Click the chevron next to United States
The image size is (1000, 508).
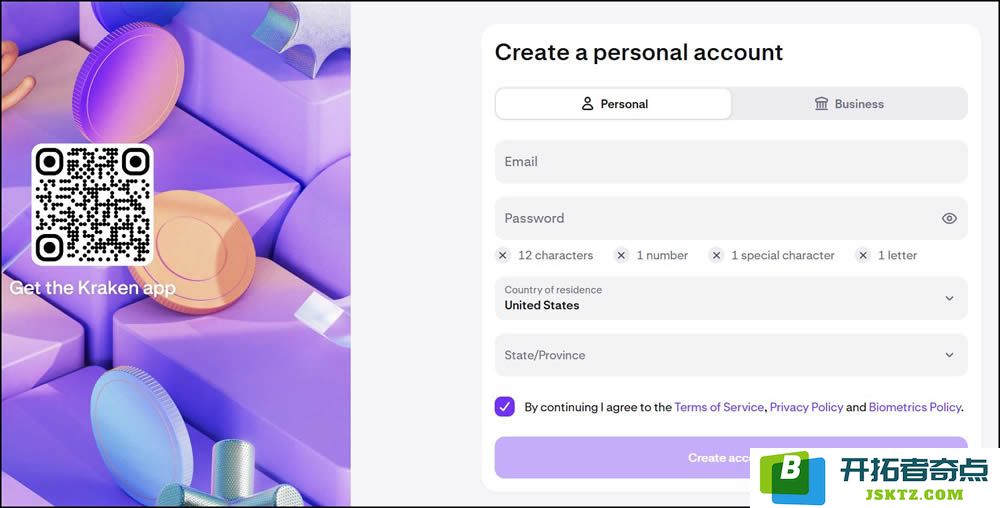tap(949, 298)
